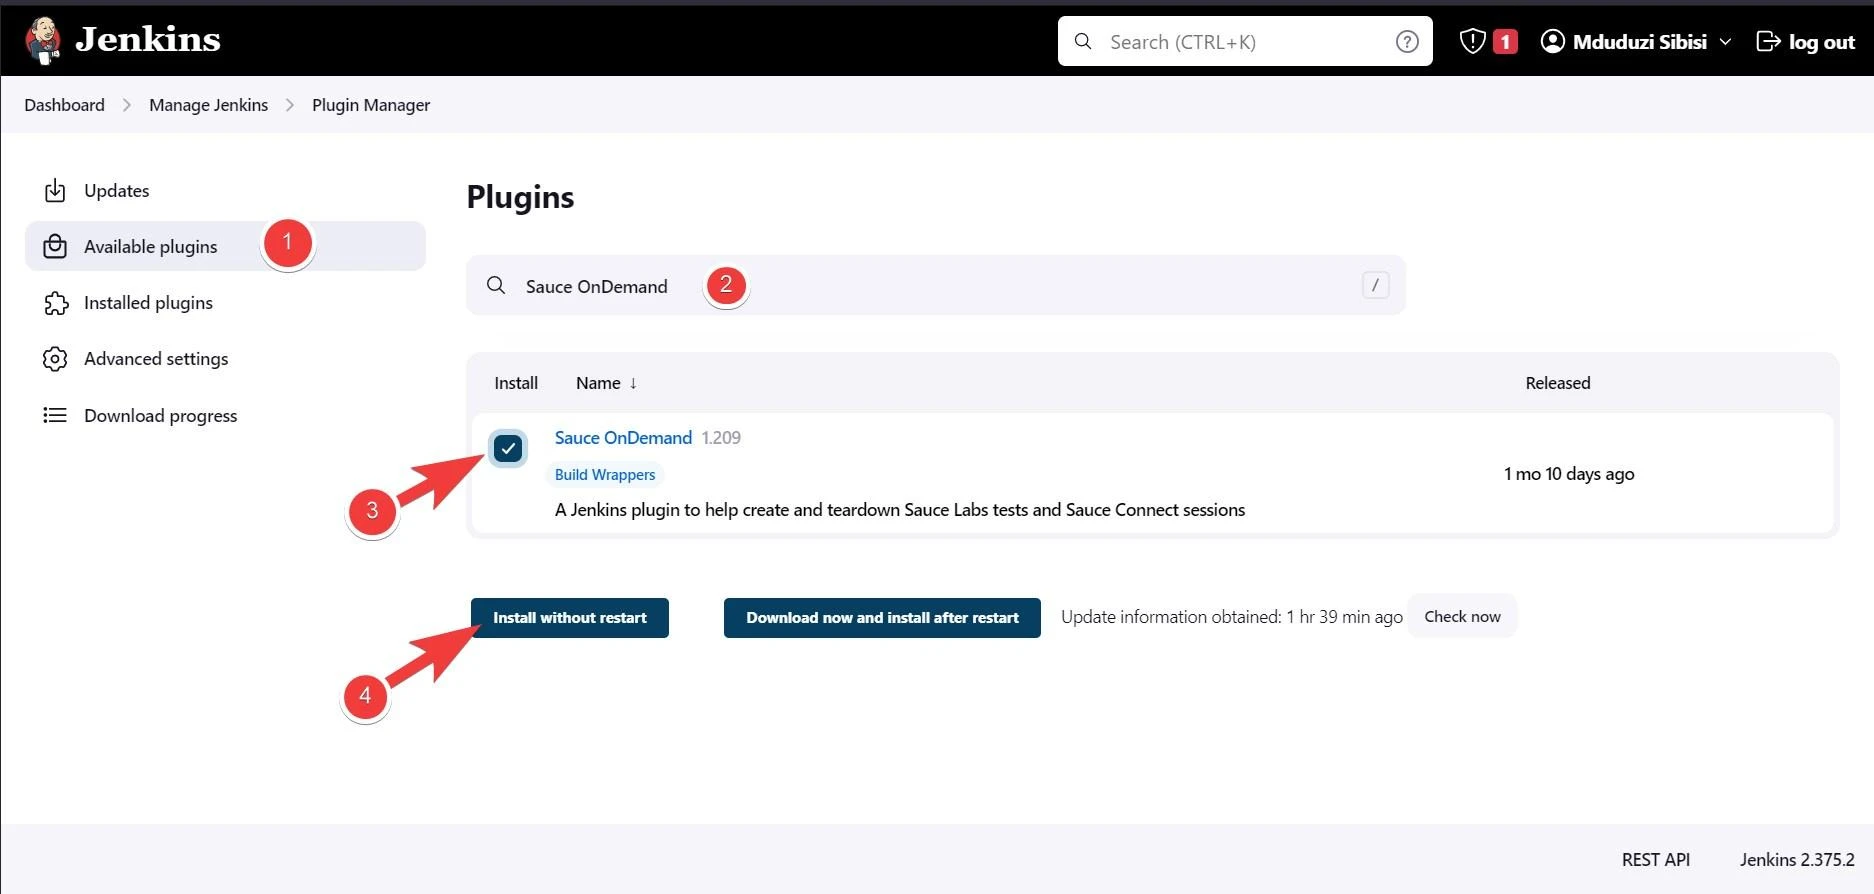Viewport: 1874px width, 894px height.
Task: Open the Advanced settings tab
Action: [225, 358]
